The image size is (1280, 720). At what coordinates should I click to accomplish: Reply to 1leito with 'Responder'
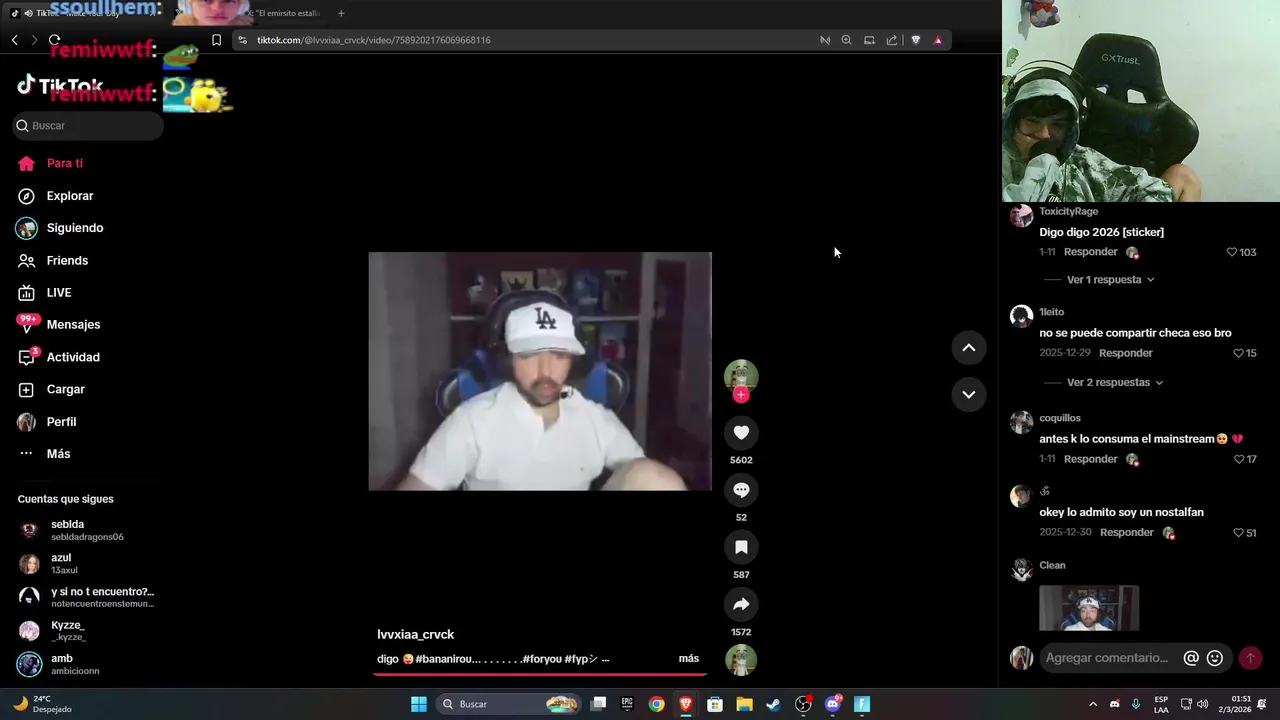pos(1126,353)
